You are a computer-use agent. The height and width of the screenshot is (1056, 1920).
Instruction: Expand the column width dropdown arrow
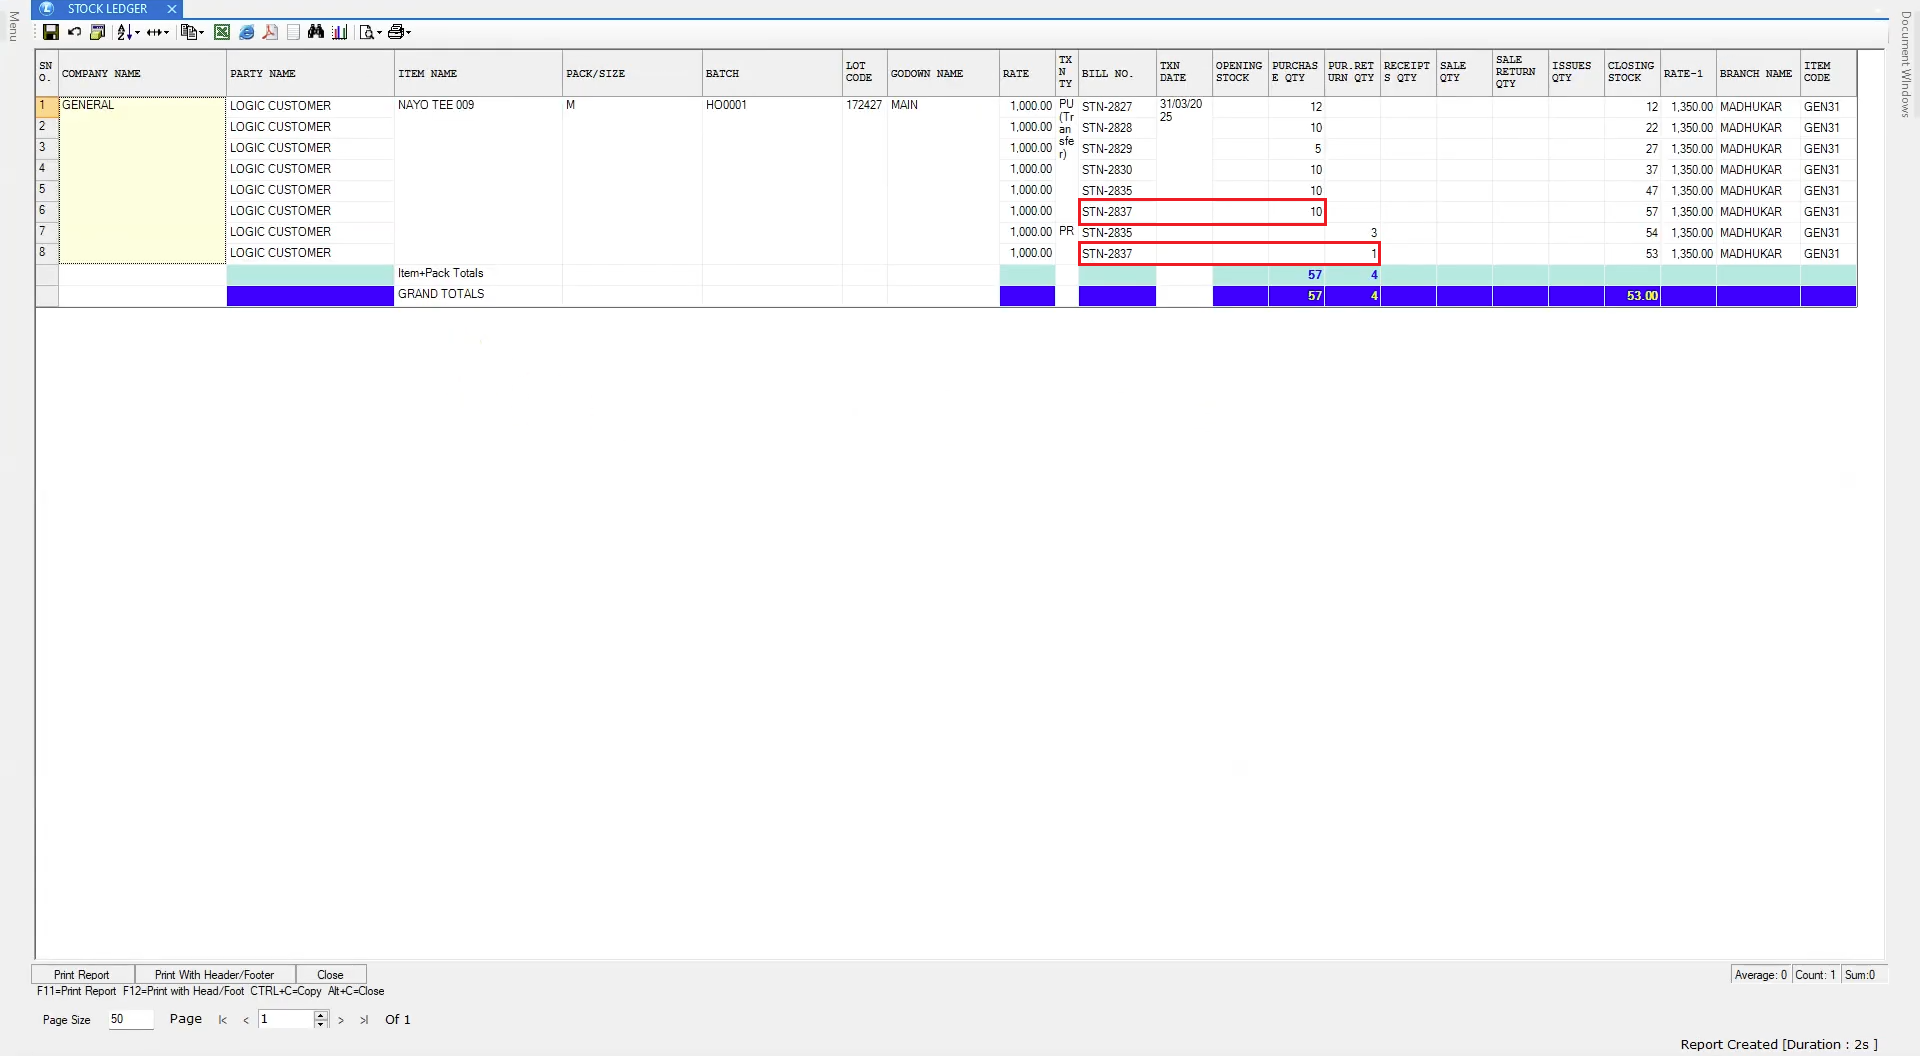tap(166, 33)
